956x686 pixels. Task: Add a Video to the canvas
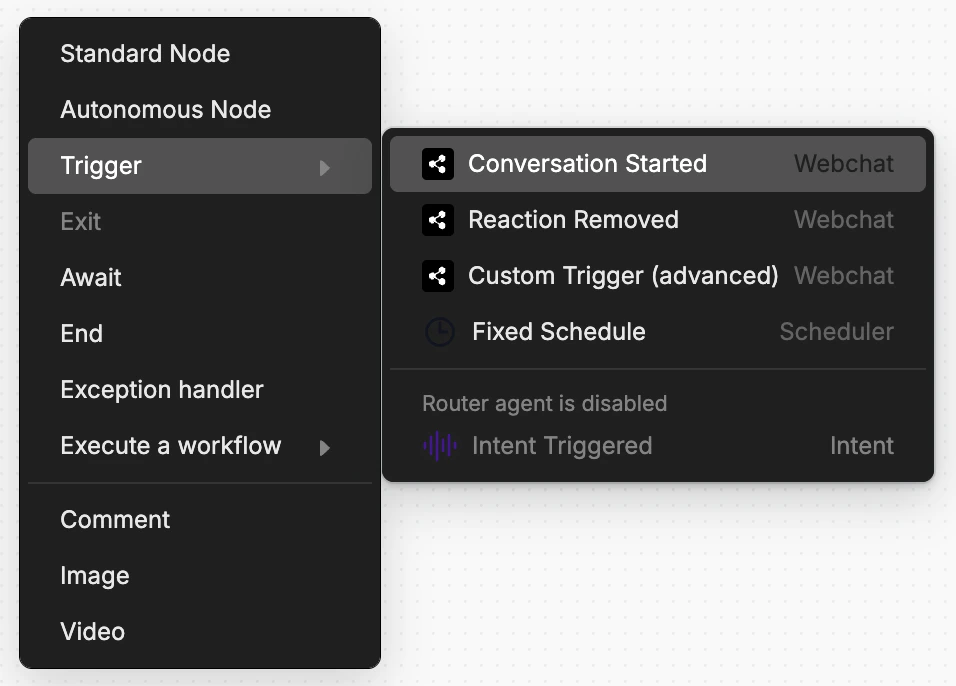tap(200, 632)
